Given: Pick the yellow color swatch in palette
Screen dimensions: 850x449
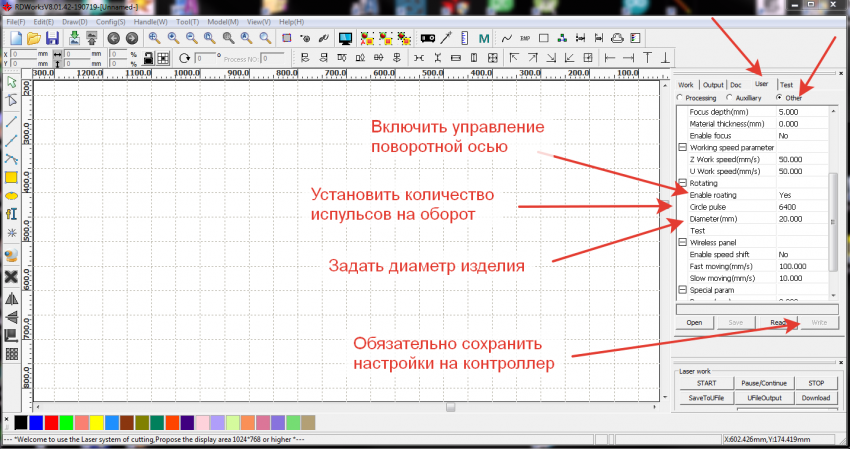Looking at the screenshot, I should pyautogui.click(x=96, y=422).
